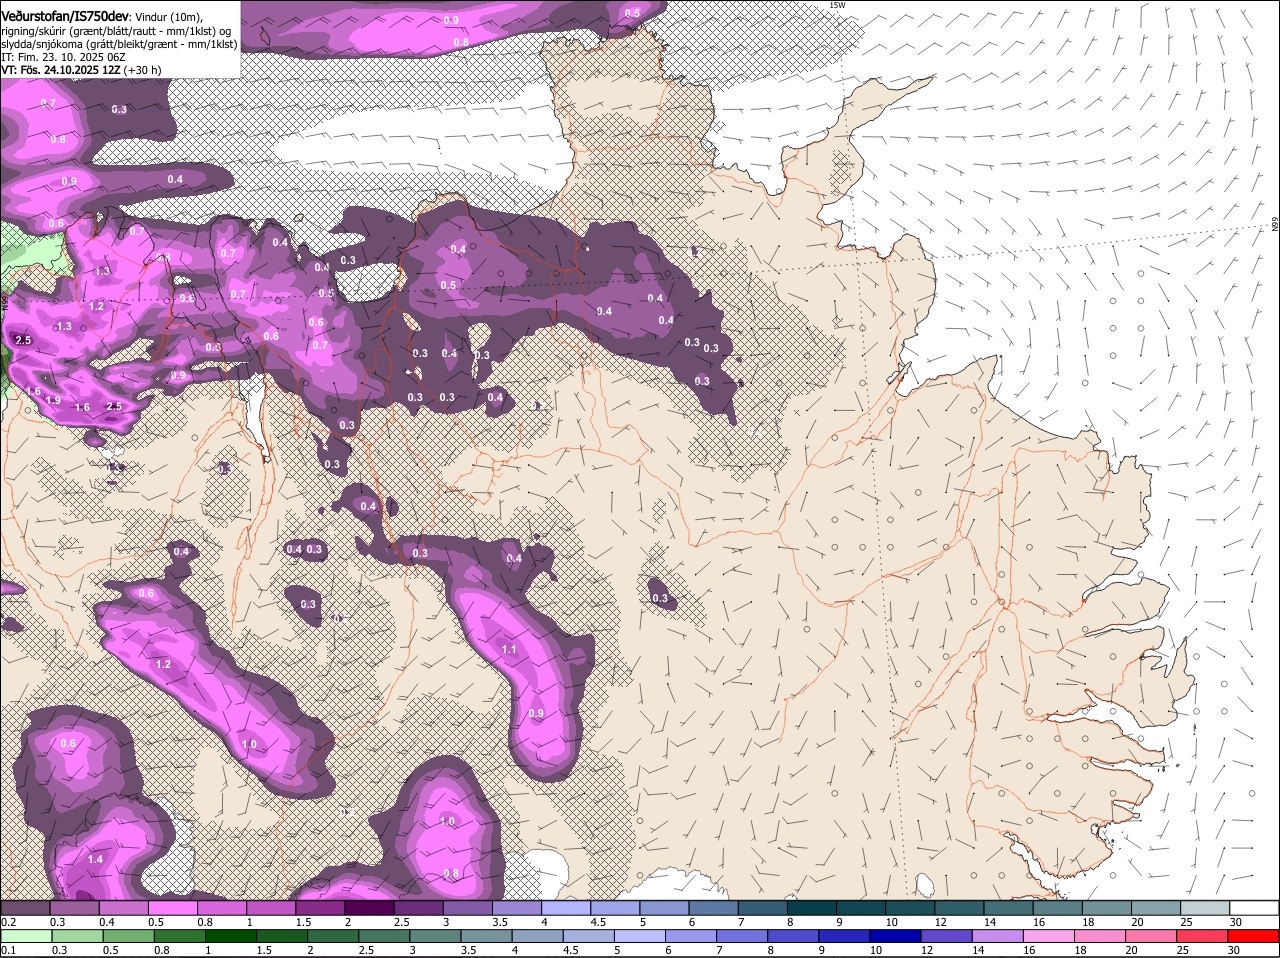This screenshot has width=1280, height=958.
Task: Select the pale gray snow swatch between 25 and 30
Action: click(x=1206, y=907)
